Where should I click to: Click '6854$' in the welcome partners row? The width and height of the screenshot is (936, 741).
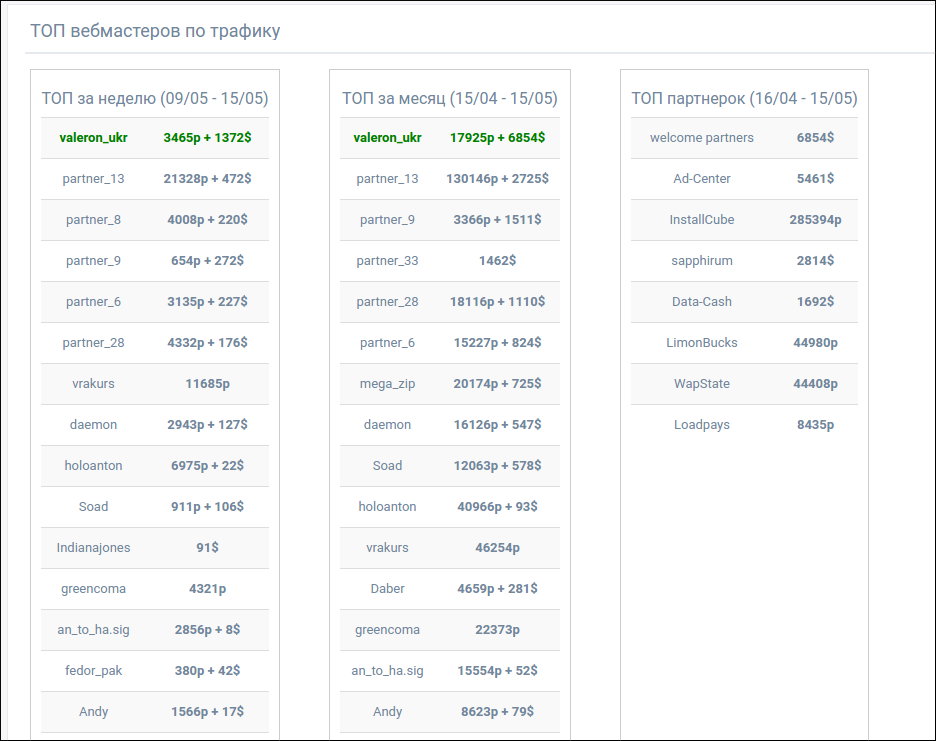coord(815,138)
